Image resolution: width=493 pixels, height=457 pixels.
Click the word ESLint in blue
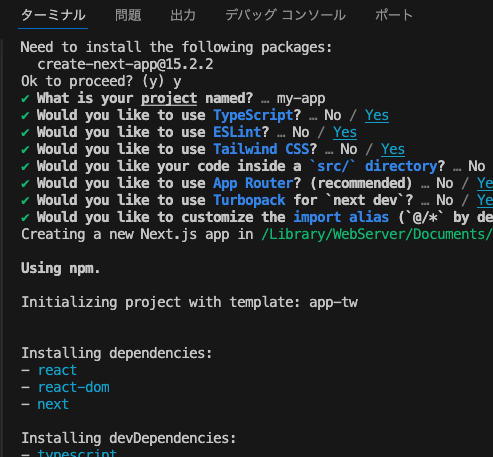237,132
